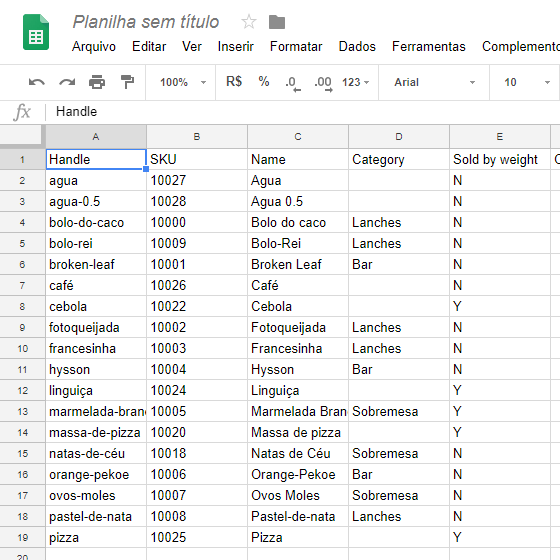Format as percent
Screen dimensions: 560x560
pos(264,82)
